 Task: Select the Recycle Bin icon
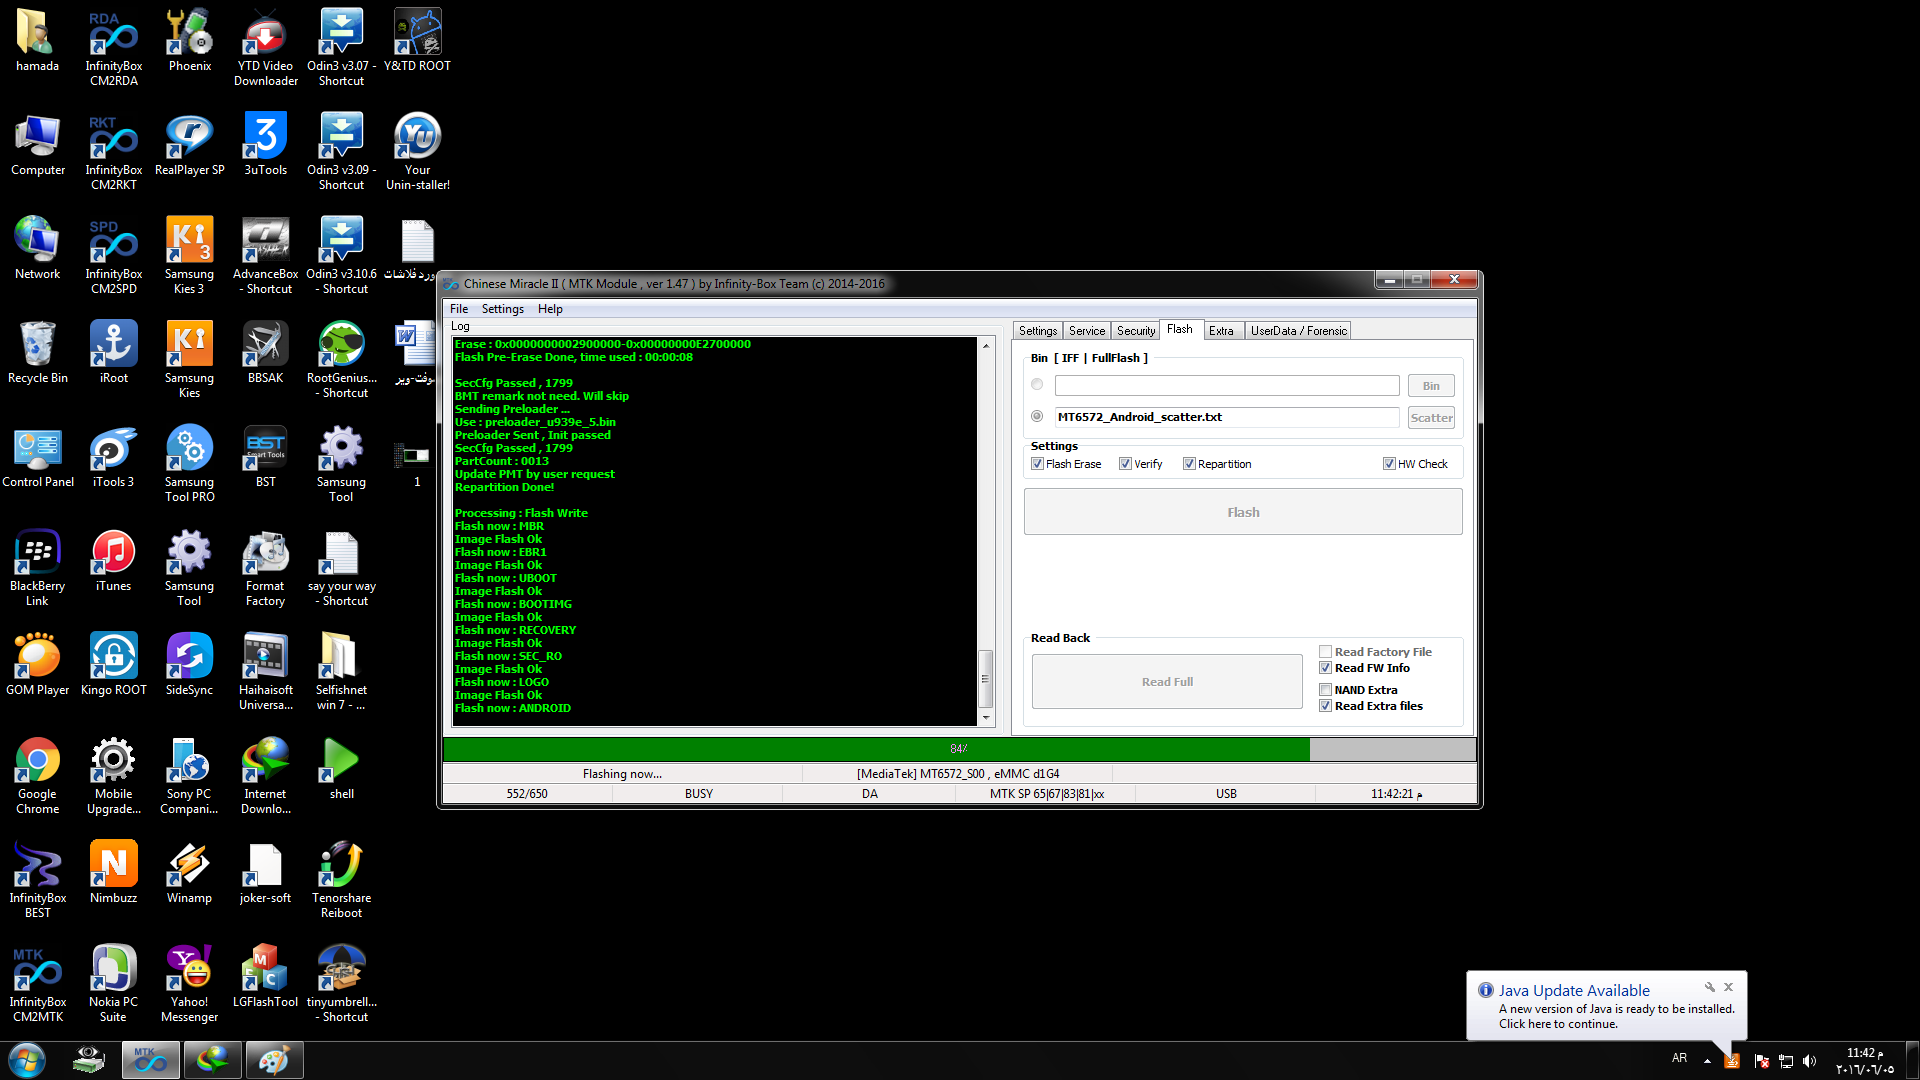38,352
